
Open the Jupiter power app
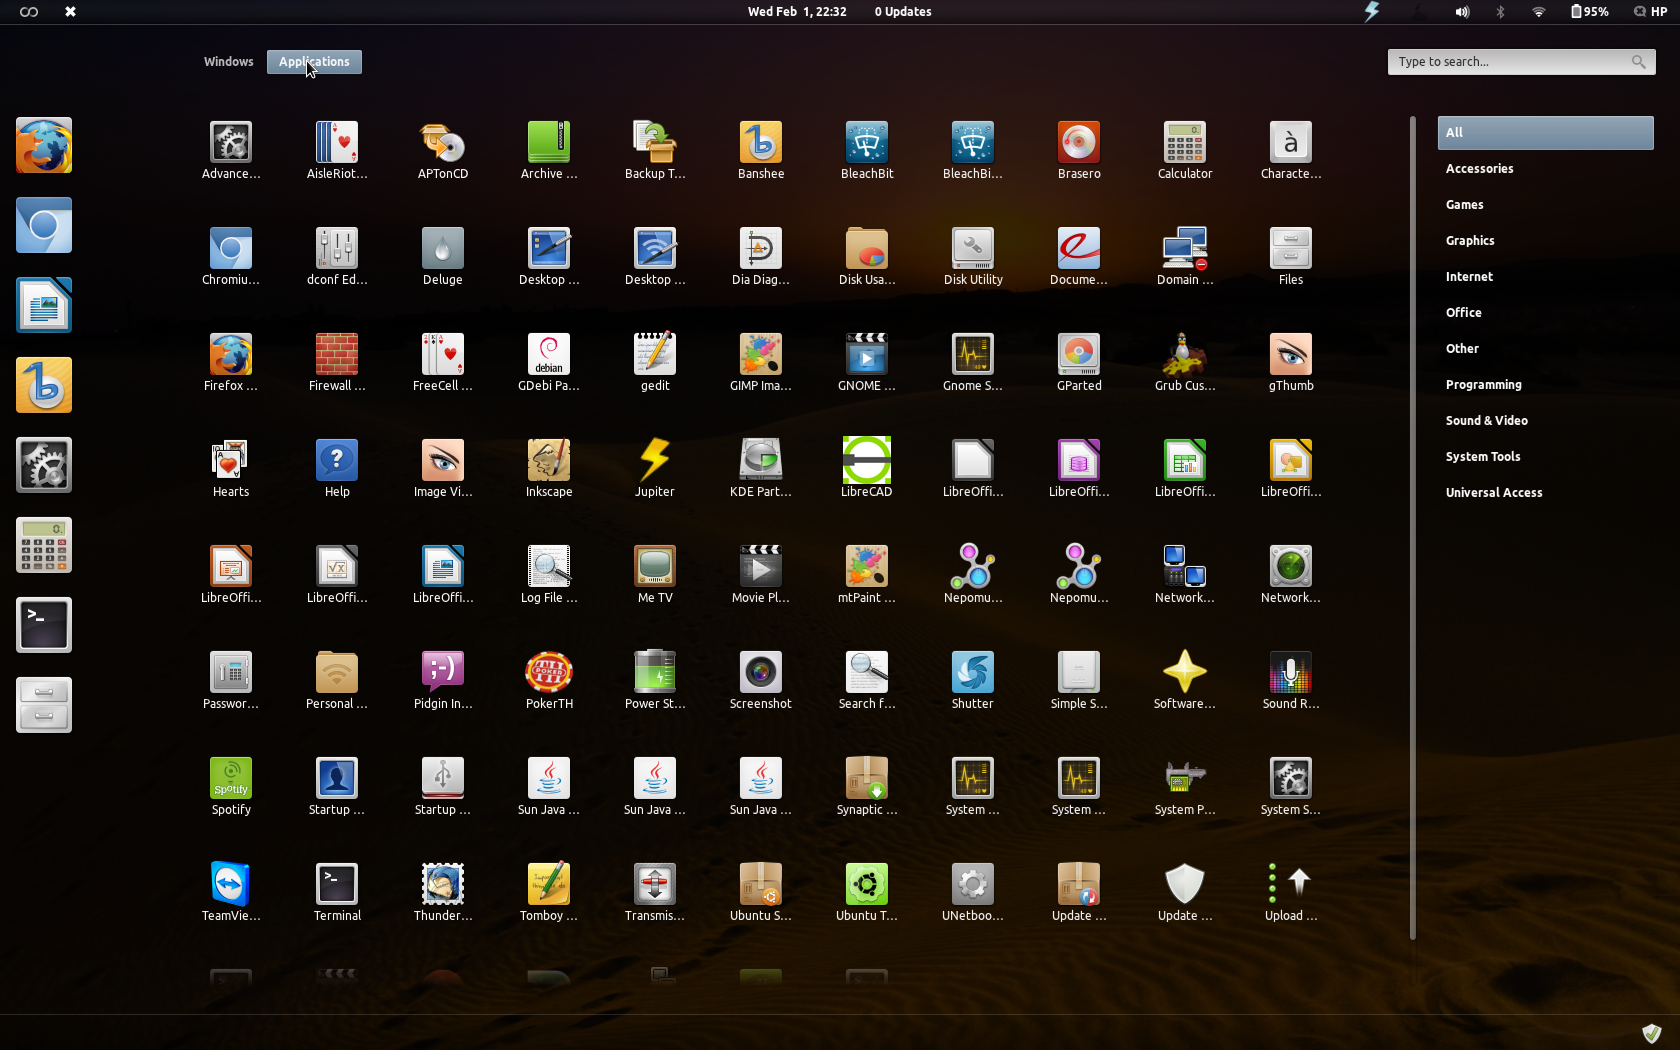[x=655, y=469]
